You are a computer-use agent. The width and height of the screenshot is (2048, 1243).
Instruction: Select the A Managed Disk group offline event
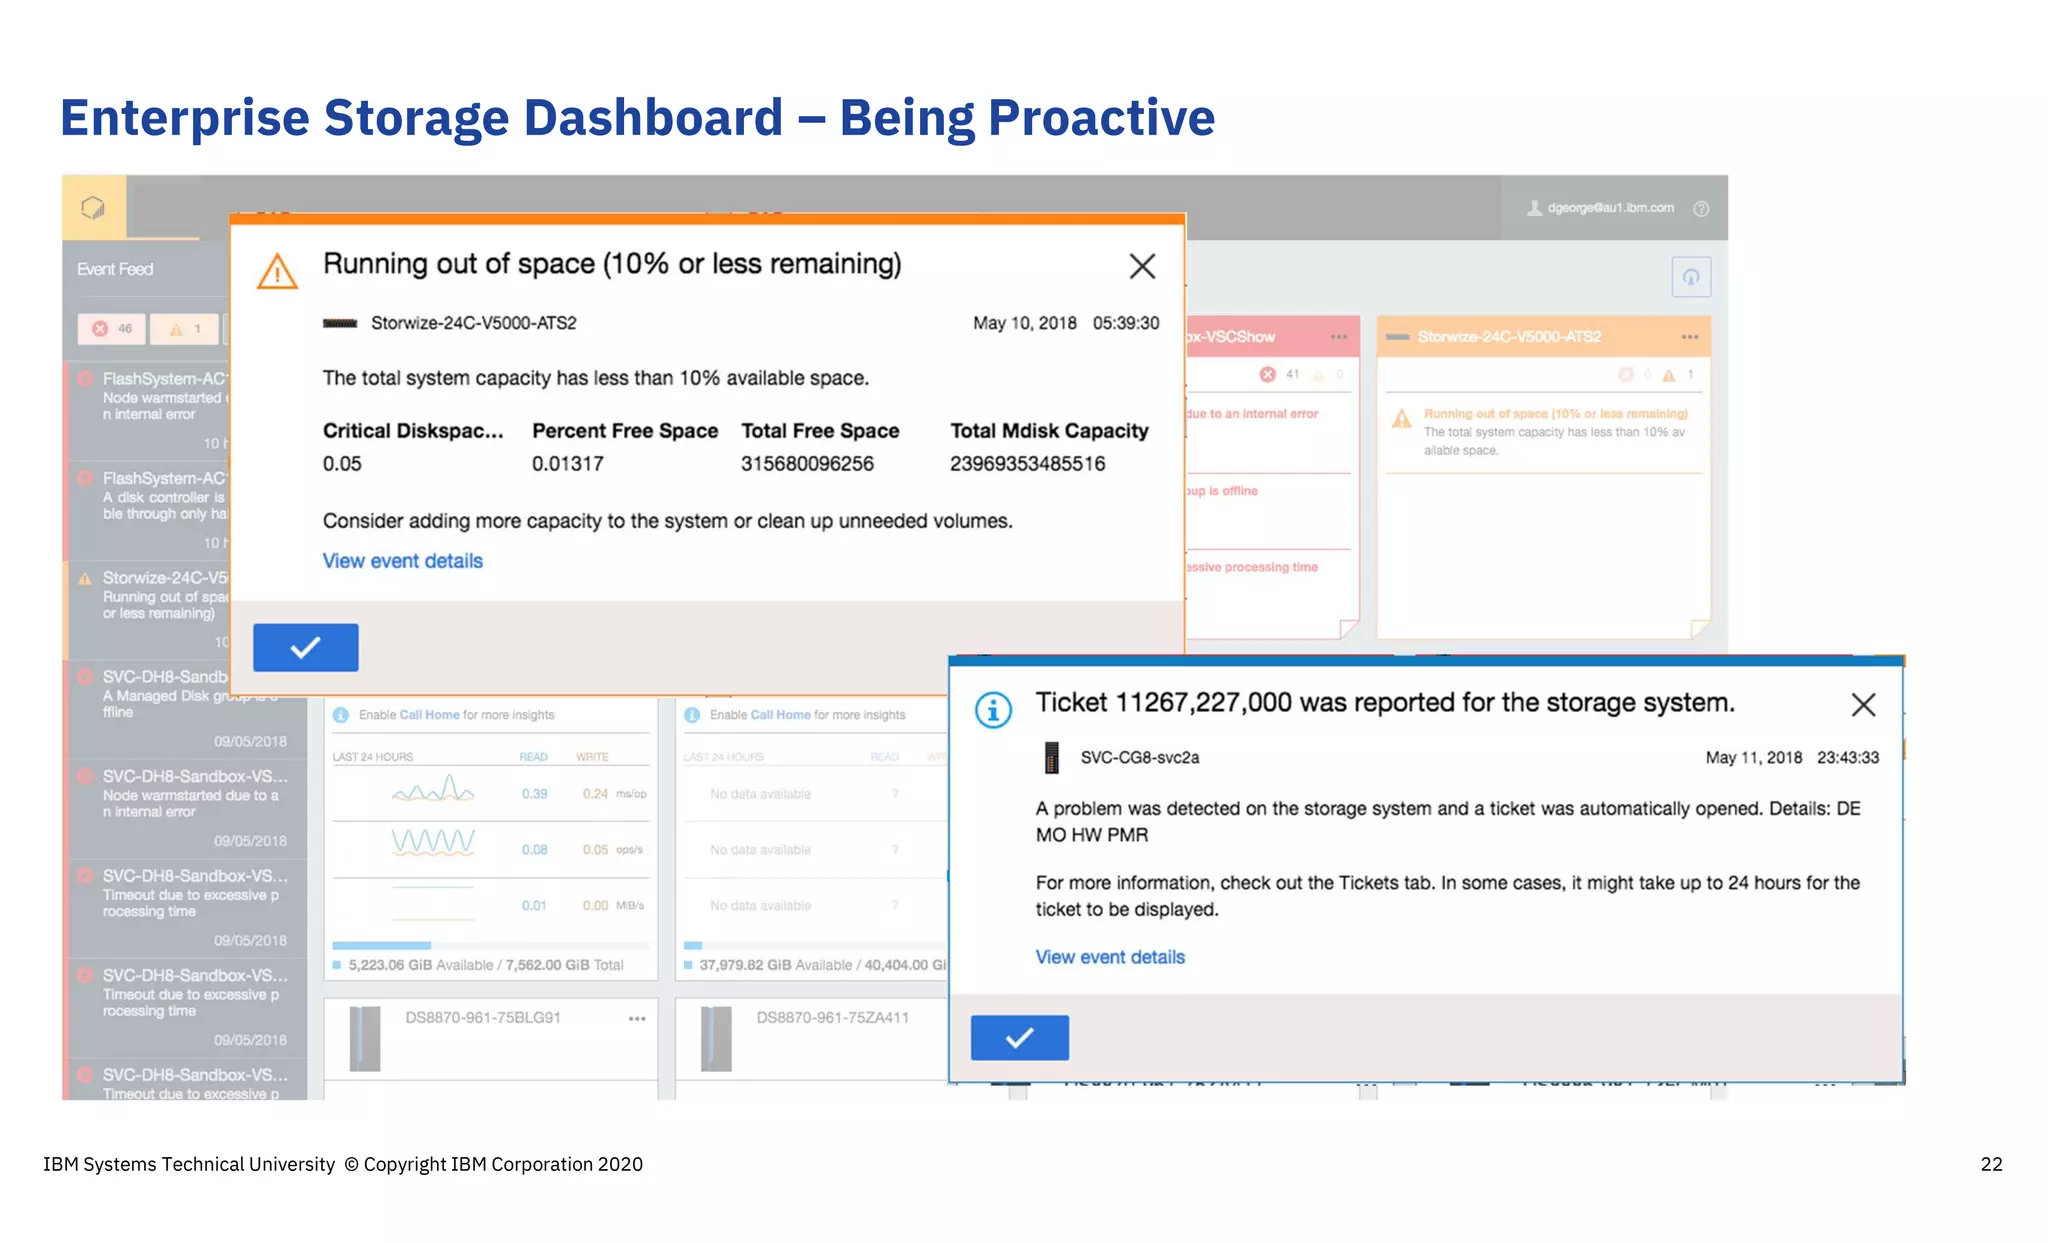click(187, 708)
